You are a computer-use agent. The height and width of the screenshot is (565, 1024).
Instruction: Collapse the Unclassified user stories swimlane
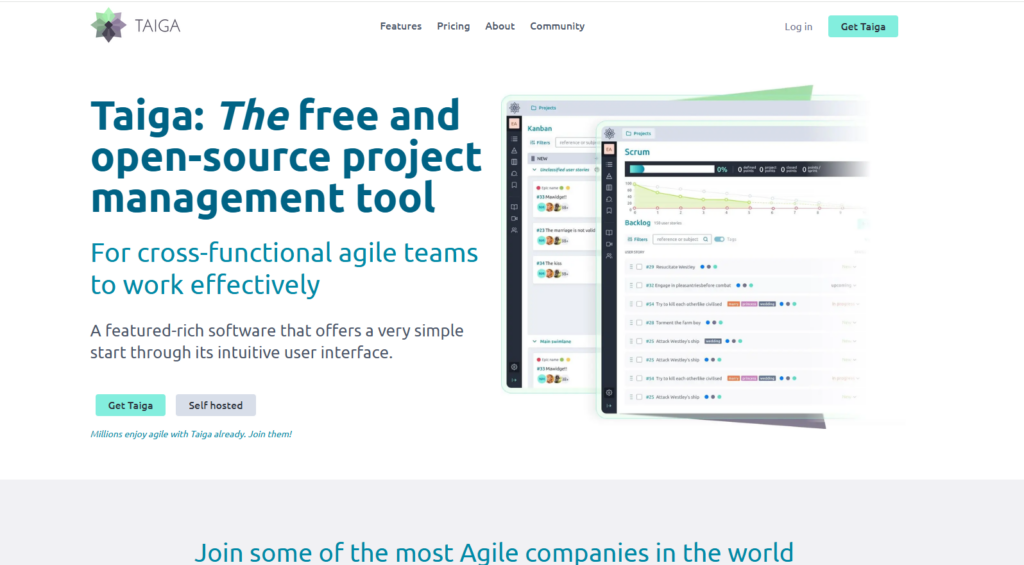[533, 171]
